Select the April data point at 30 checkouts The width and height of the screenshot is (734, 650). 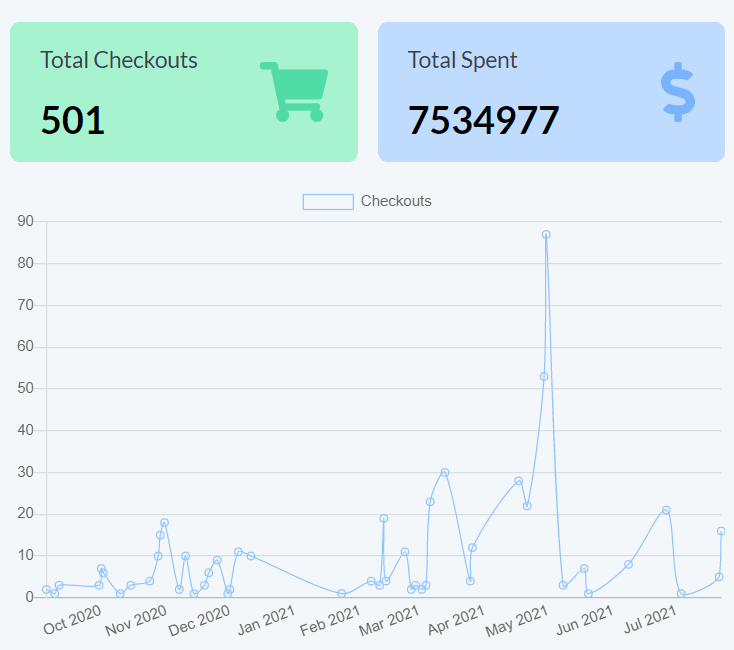click(x=445, y=472)
